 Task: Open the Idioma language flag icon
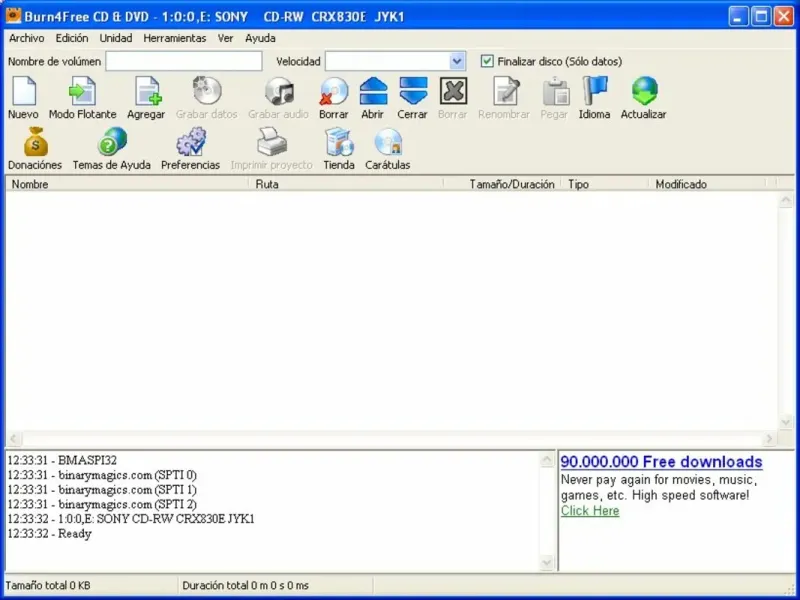(595, 91)
